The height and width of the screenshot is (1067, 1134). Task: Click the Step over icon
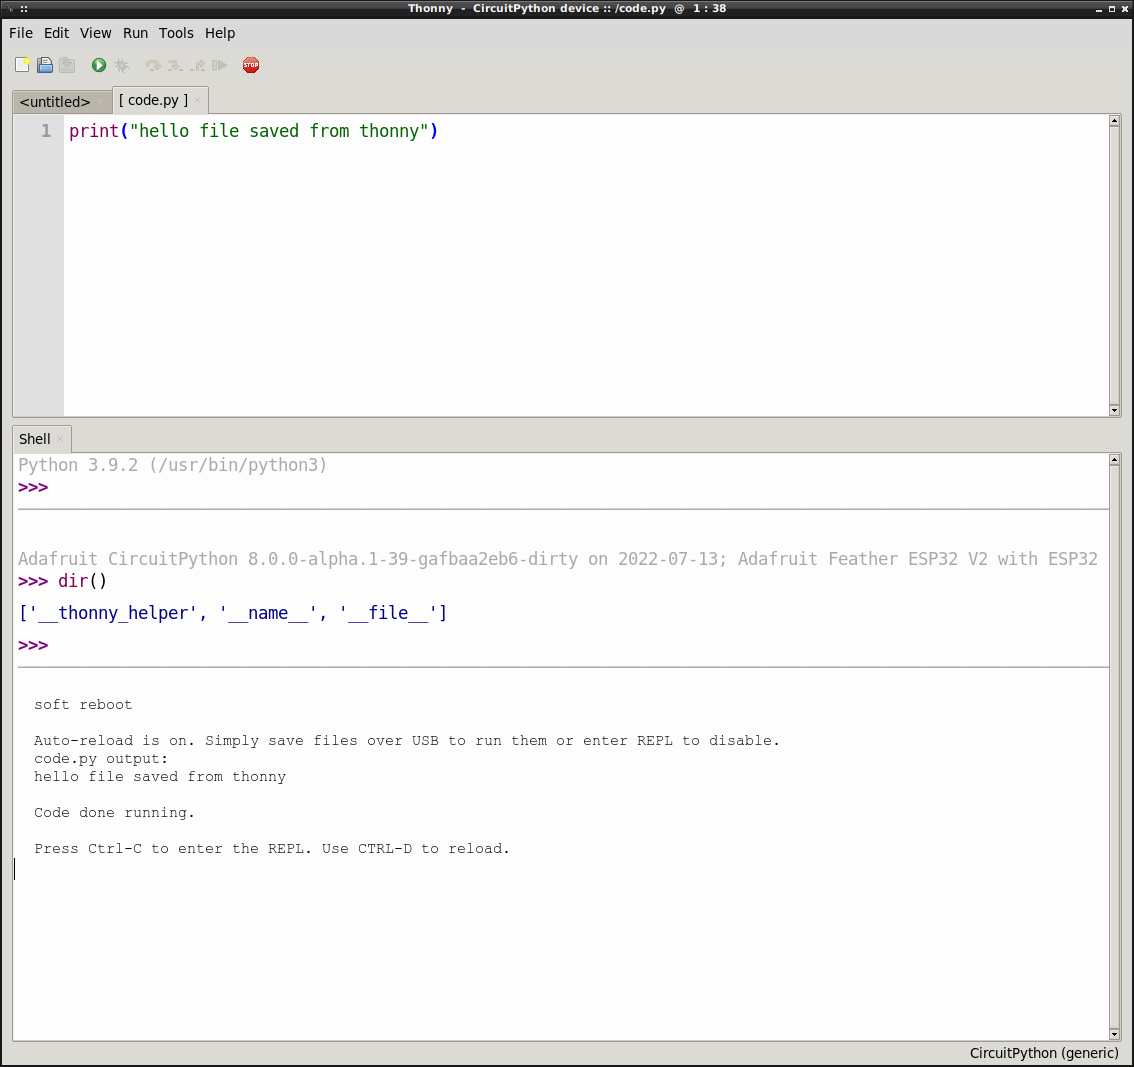pos(153,65)
